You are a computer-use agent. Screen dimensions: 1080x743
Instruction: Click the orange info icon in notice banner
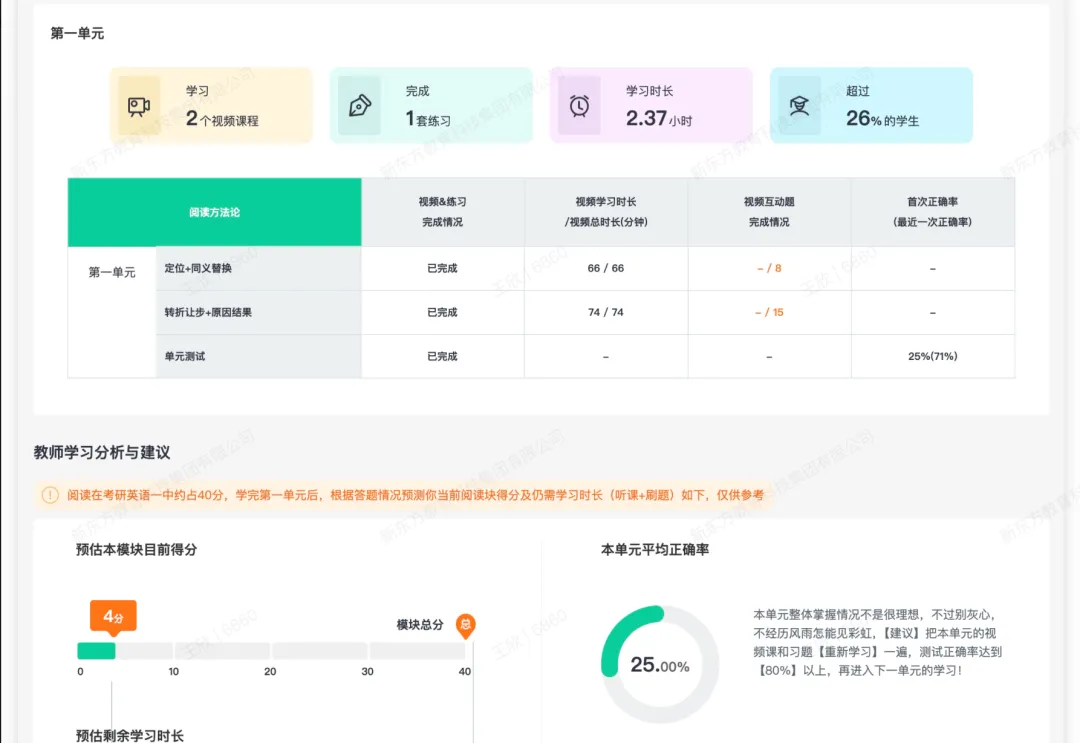[x=50, y=495]
